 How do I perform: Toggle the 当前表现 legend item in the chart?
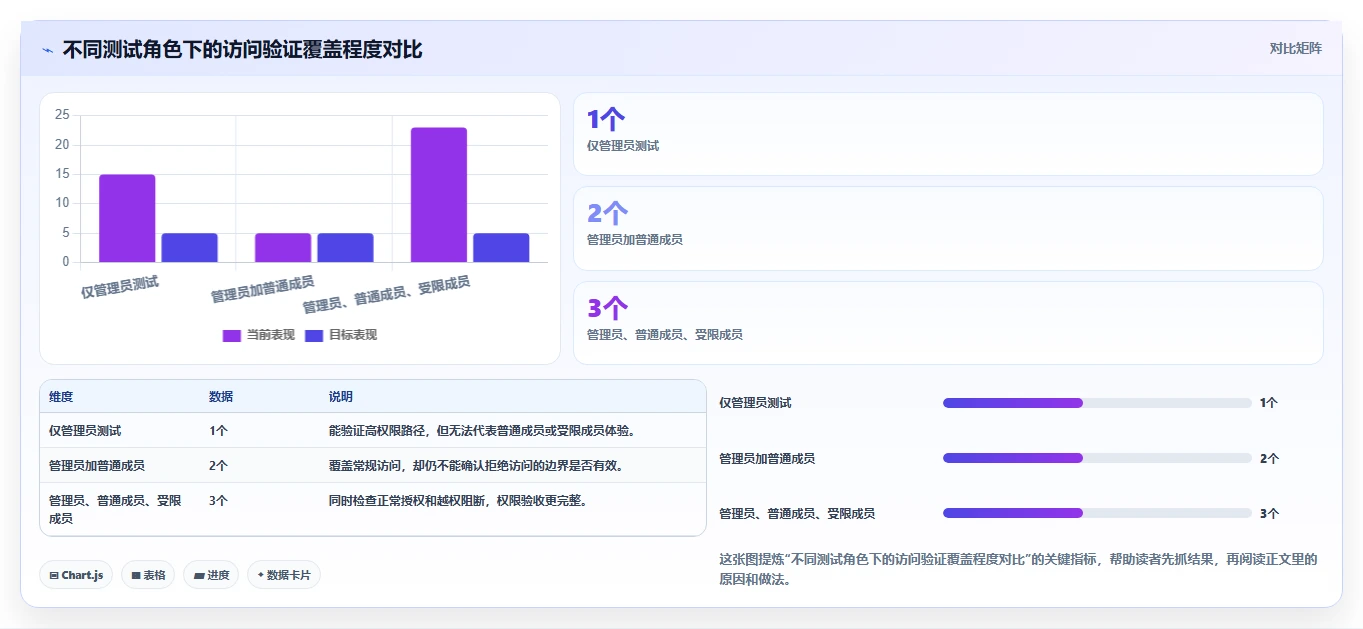[x=259, y=335]
